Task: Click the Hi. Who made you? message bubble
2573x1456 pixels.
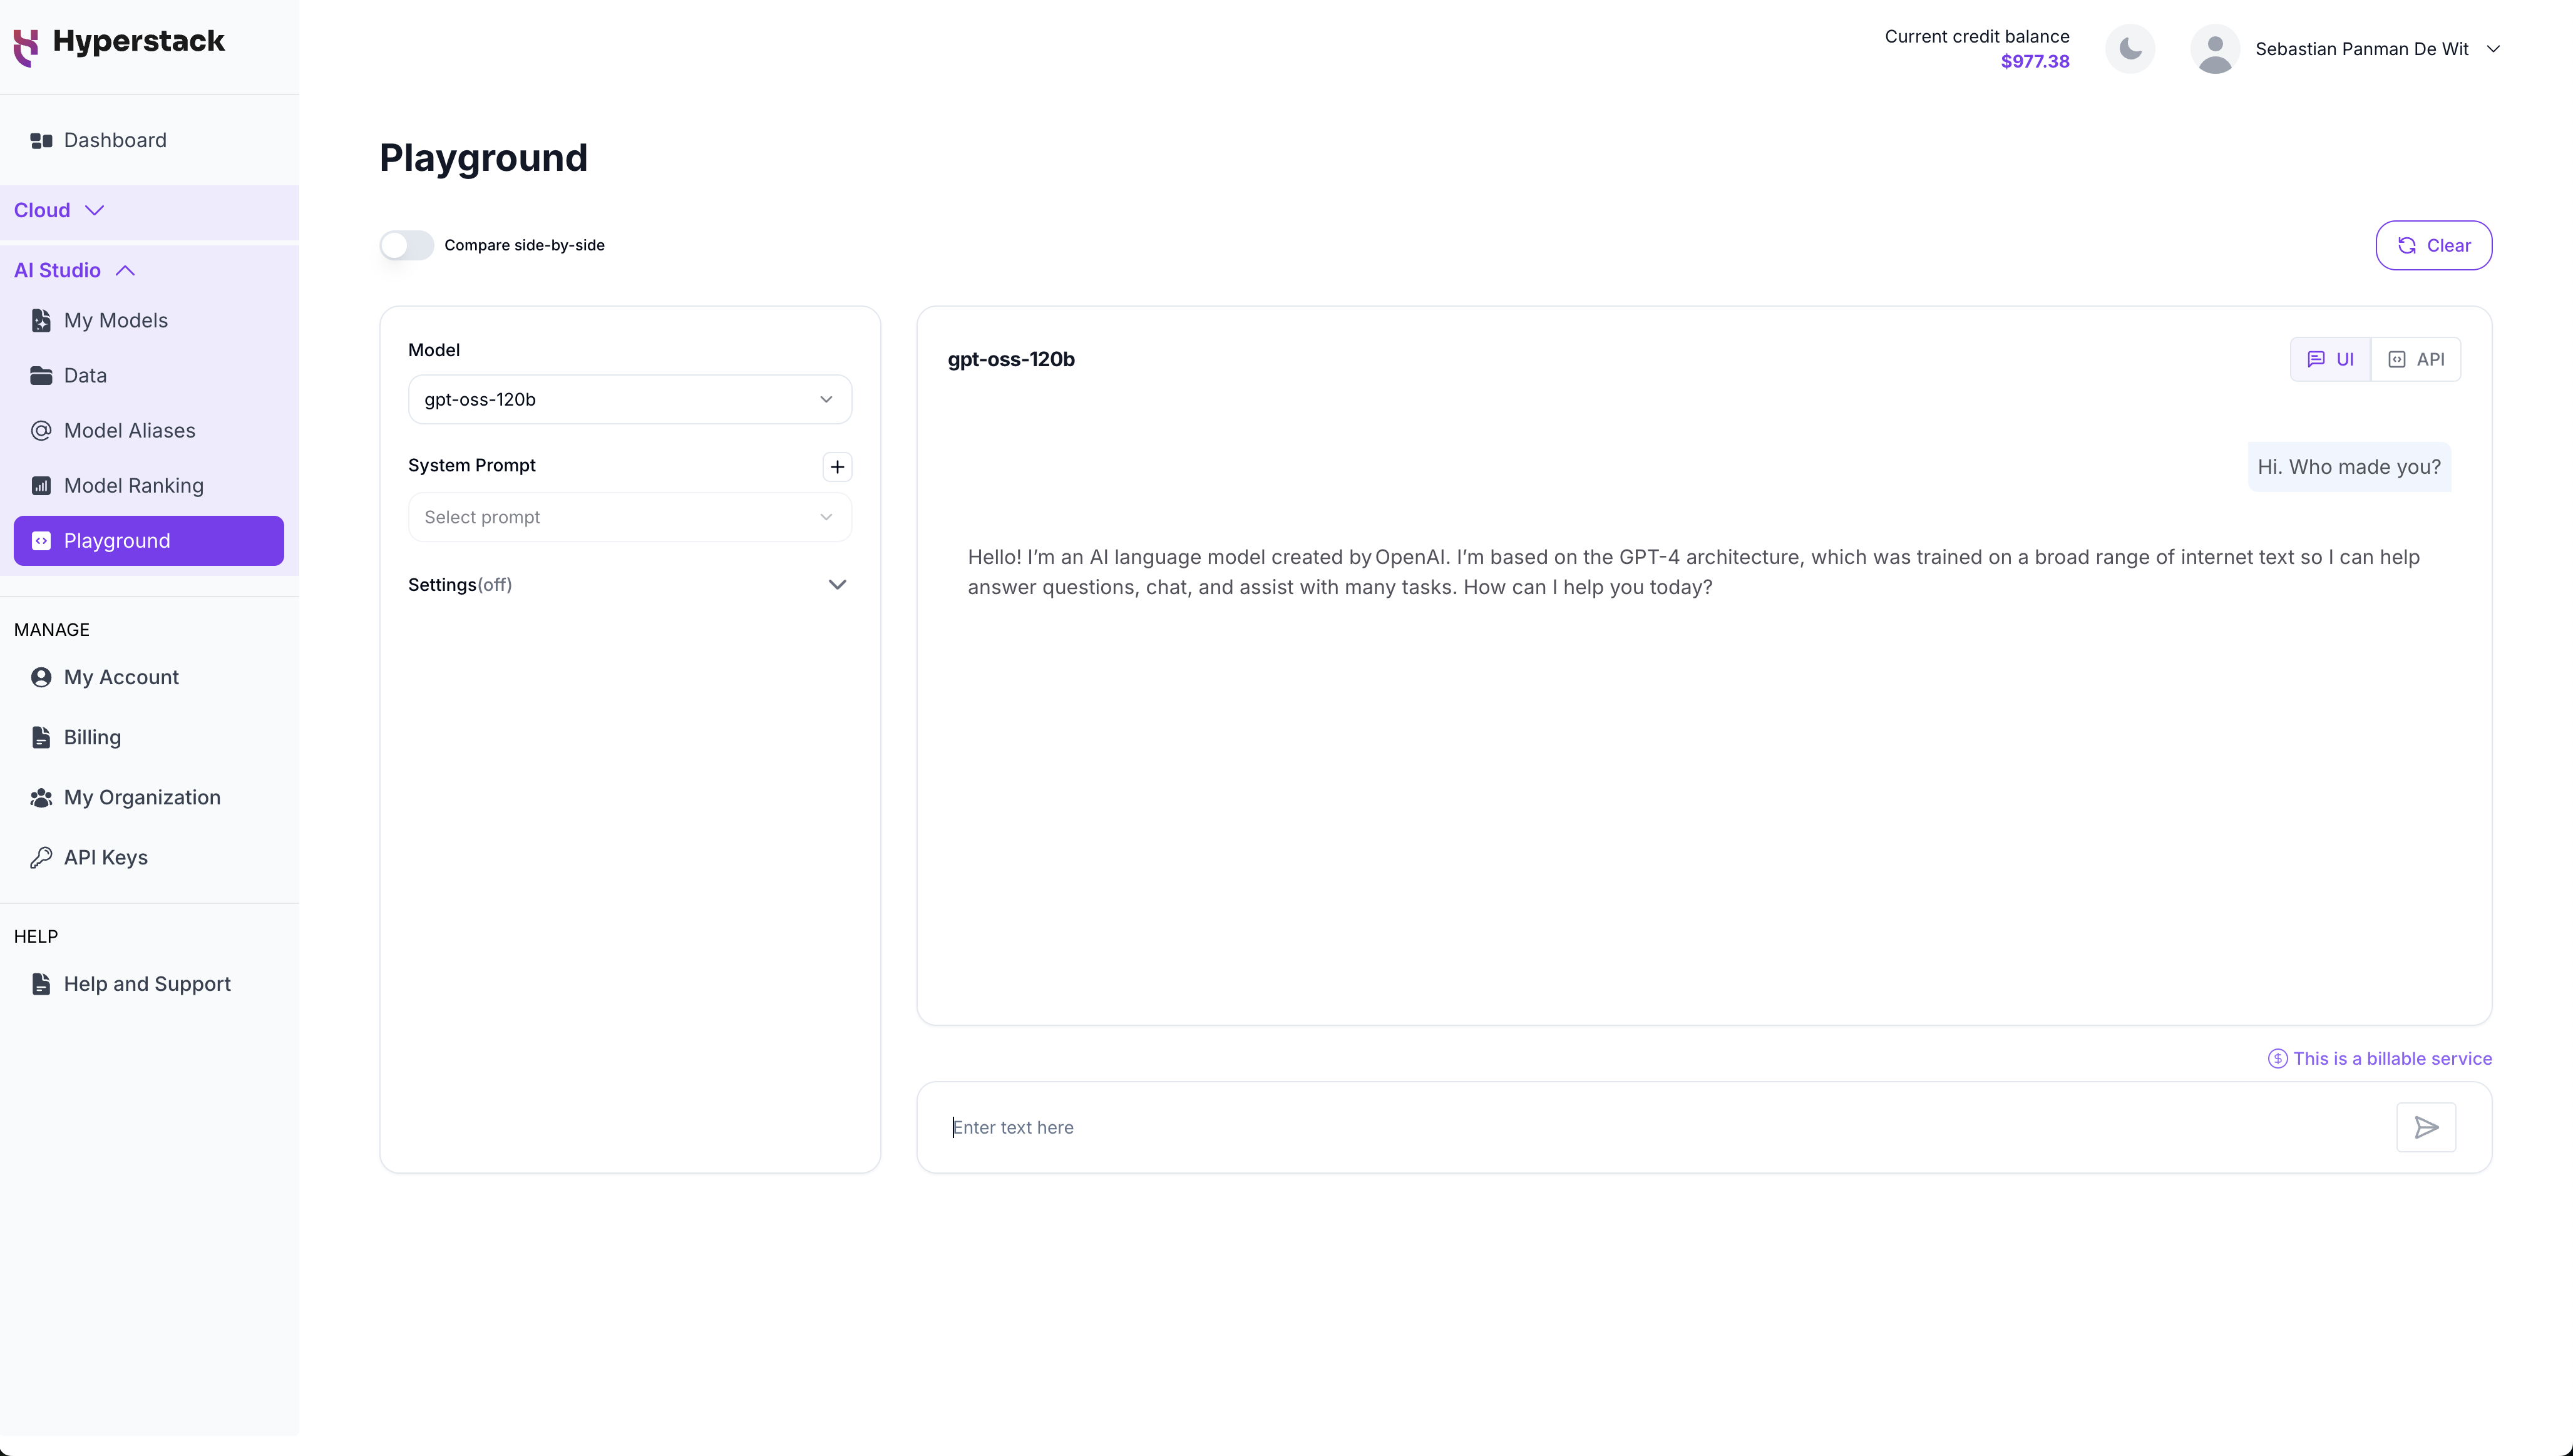Action: [2349, 467]
